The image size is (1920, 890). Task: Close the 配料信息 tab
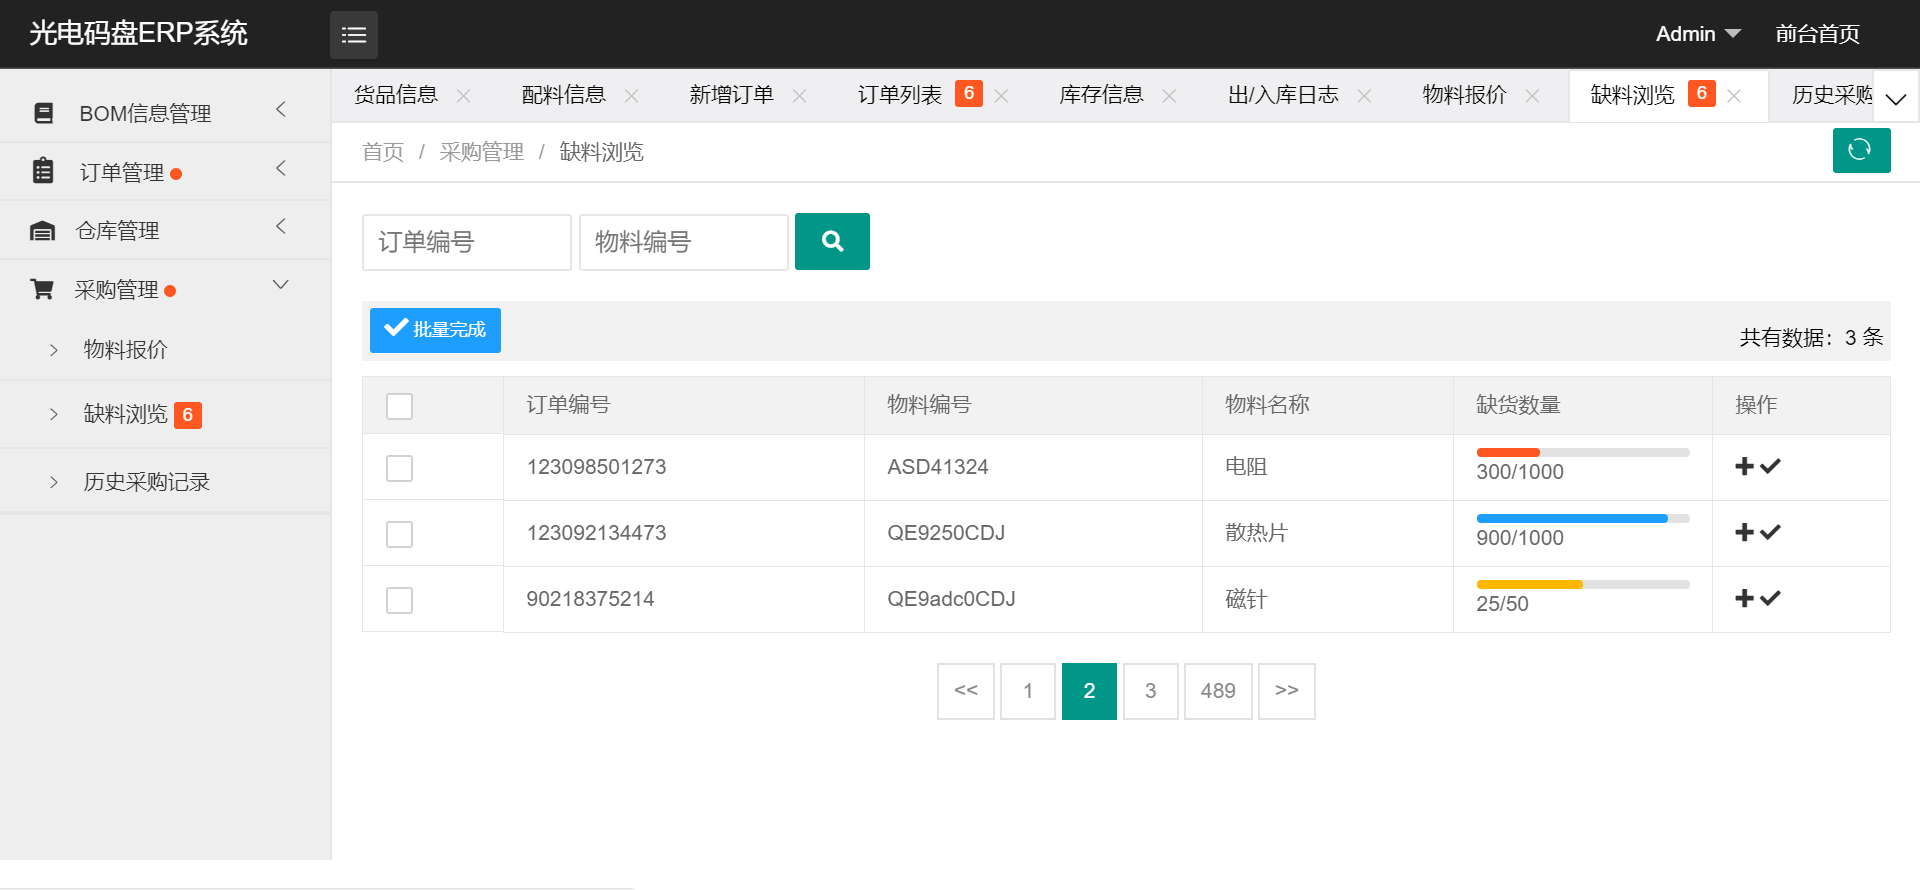coord(632,96)
